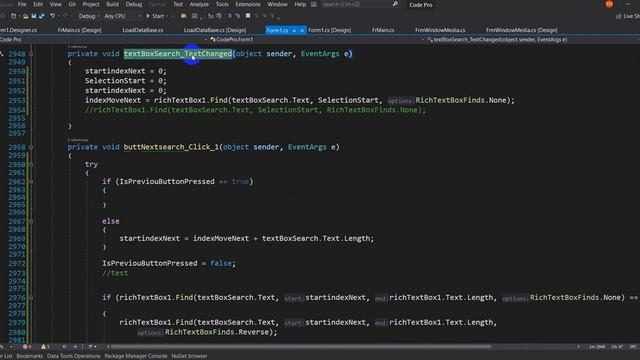Open the Debug menu
Screen dimensions: 640x360
(x=133, y=4)
